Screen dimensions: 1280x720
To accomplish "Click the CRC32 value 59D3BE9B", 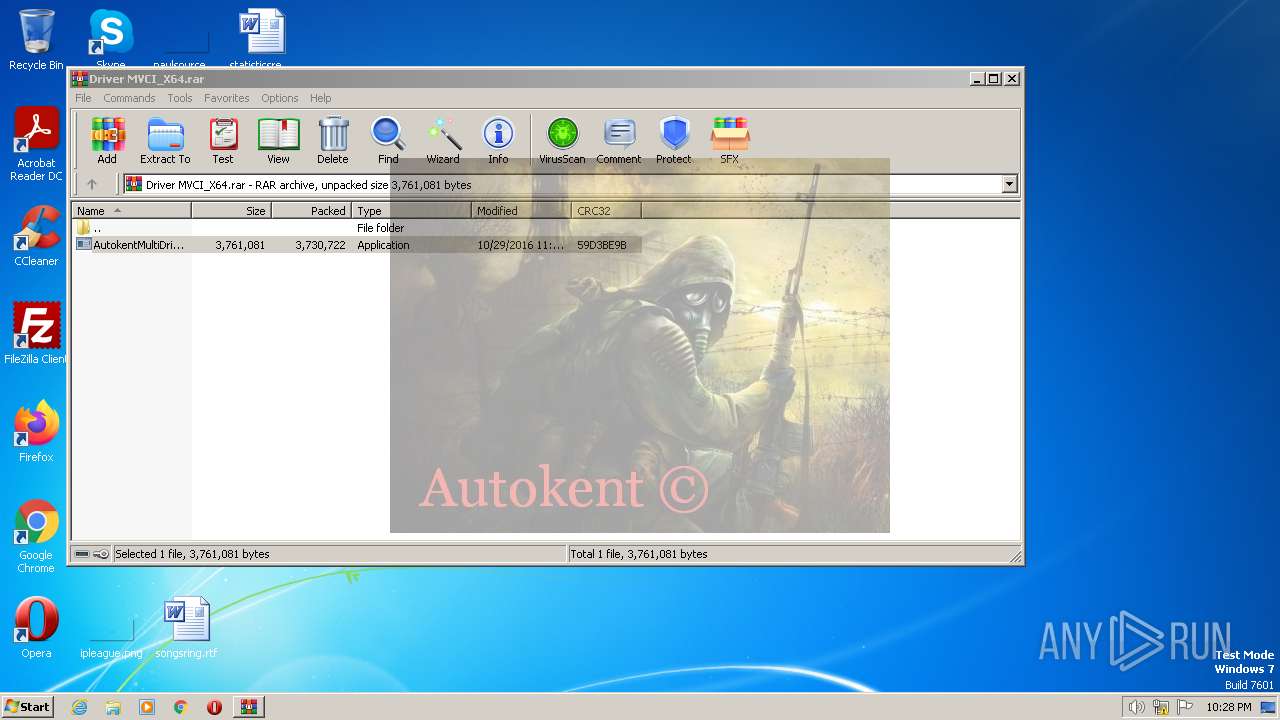I will [602, 245].
